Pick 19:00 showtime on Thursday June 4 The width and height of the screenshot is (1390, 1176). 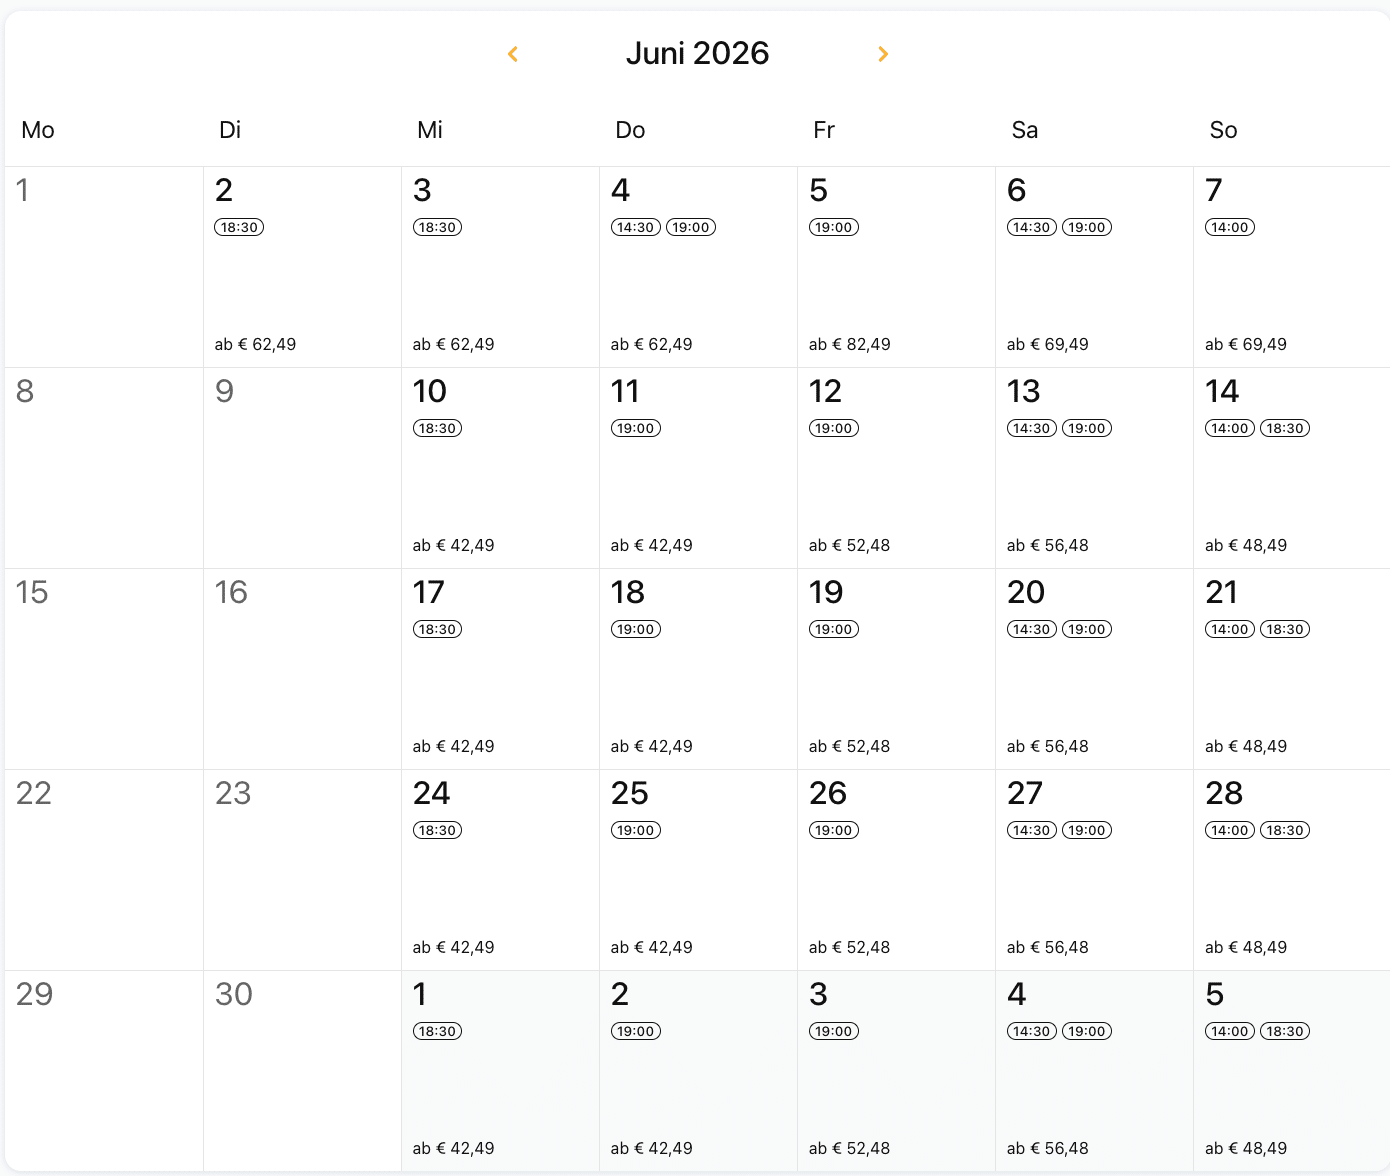pos(691,227)
